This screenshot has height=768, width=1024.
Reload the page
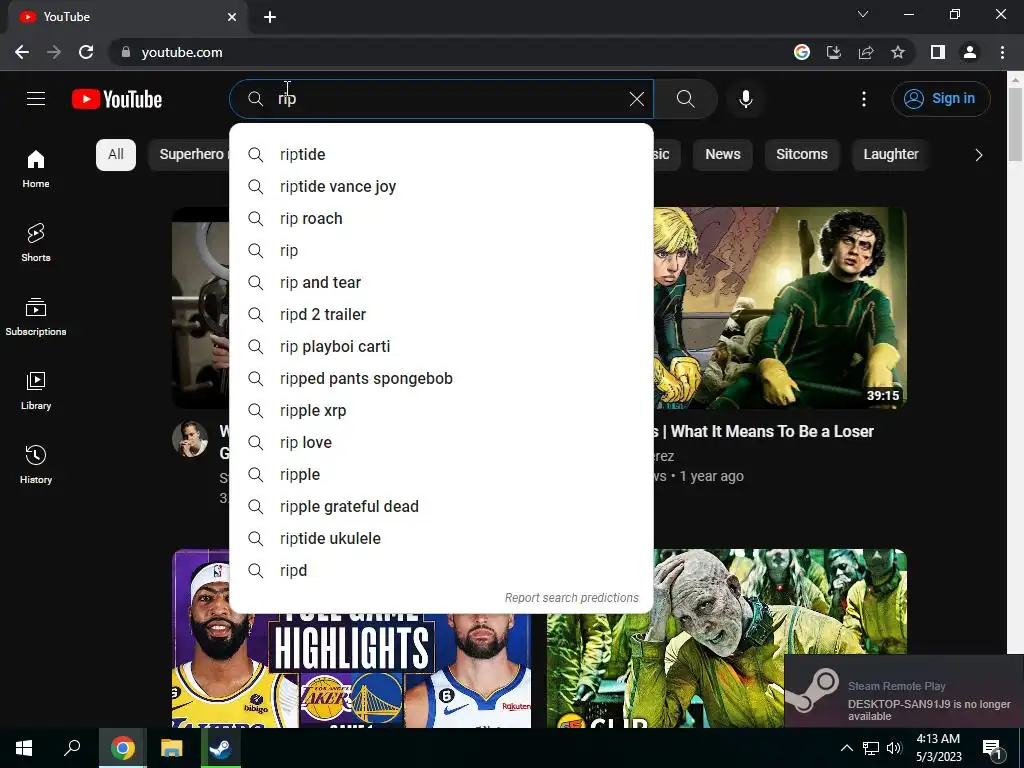tap(86, 52)
